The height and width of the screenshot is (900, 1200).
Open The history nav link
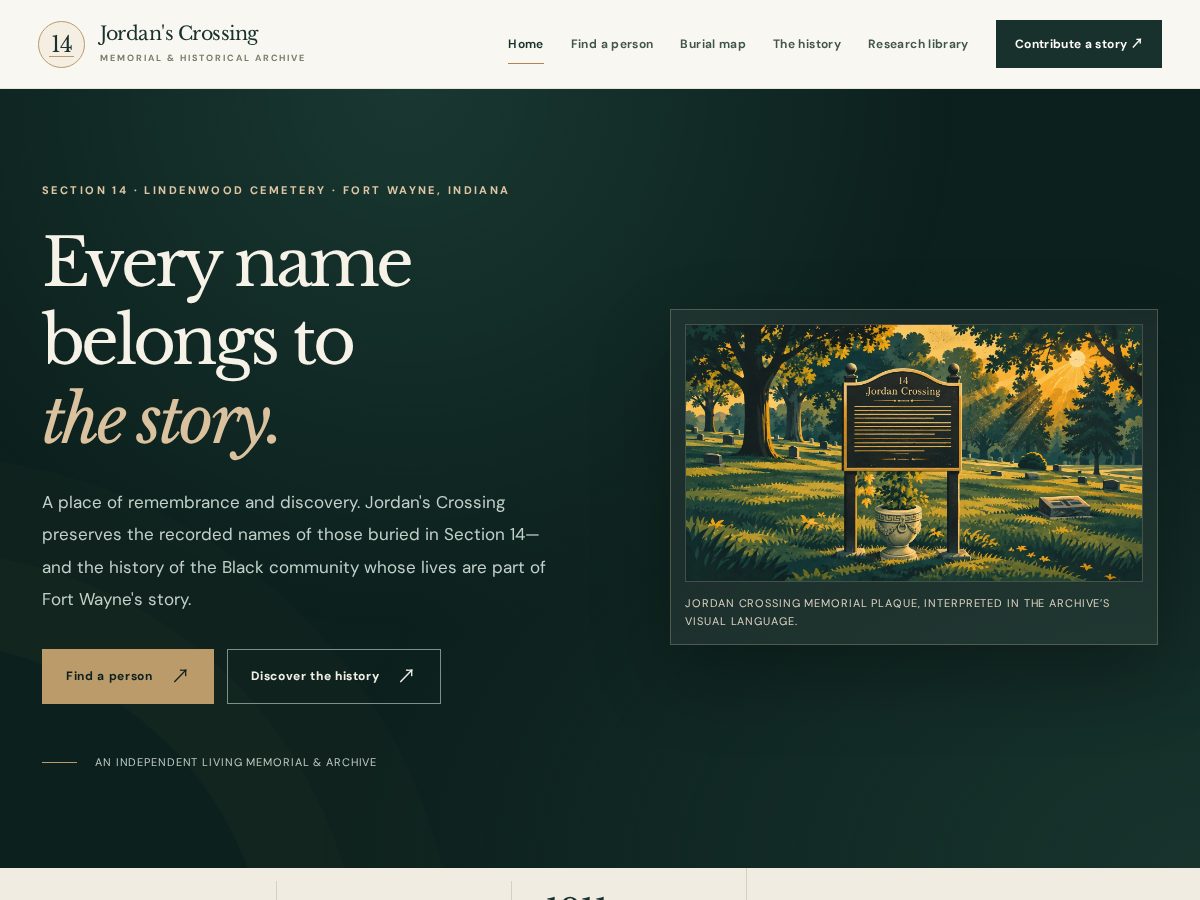[807, 44]
